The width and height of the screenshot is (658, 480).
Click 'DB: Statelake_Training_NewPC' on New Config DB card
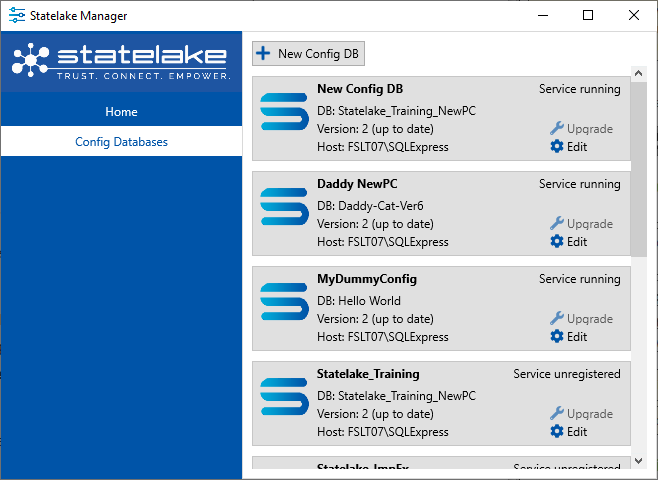[x=397, y=111]
